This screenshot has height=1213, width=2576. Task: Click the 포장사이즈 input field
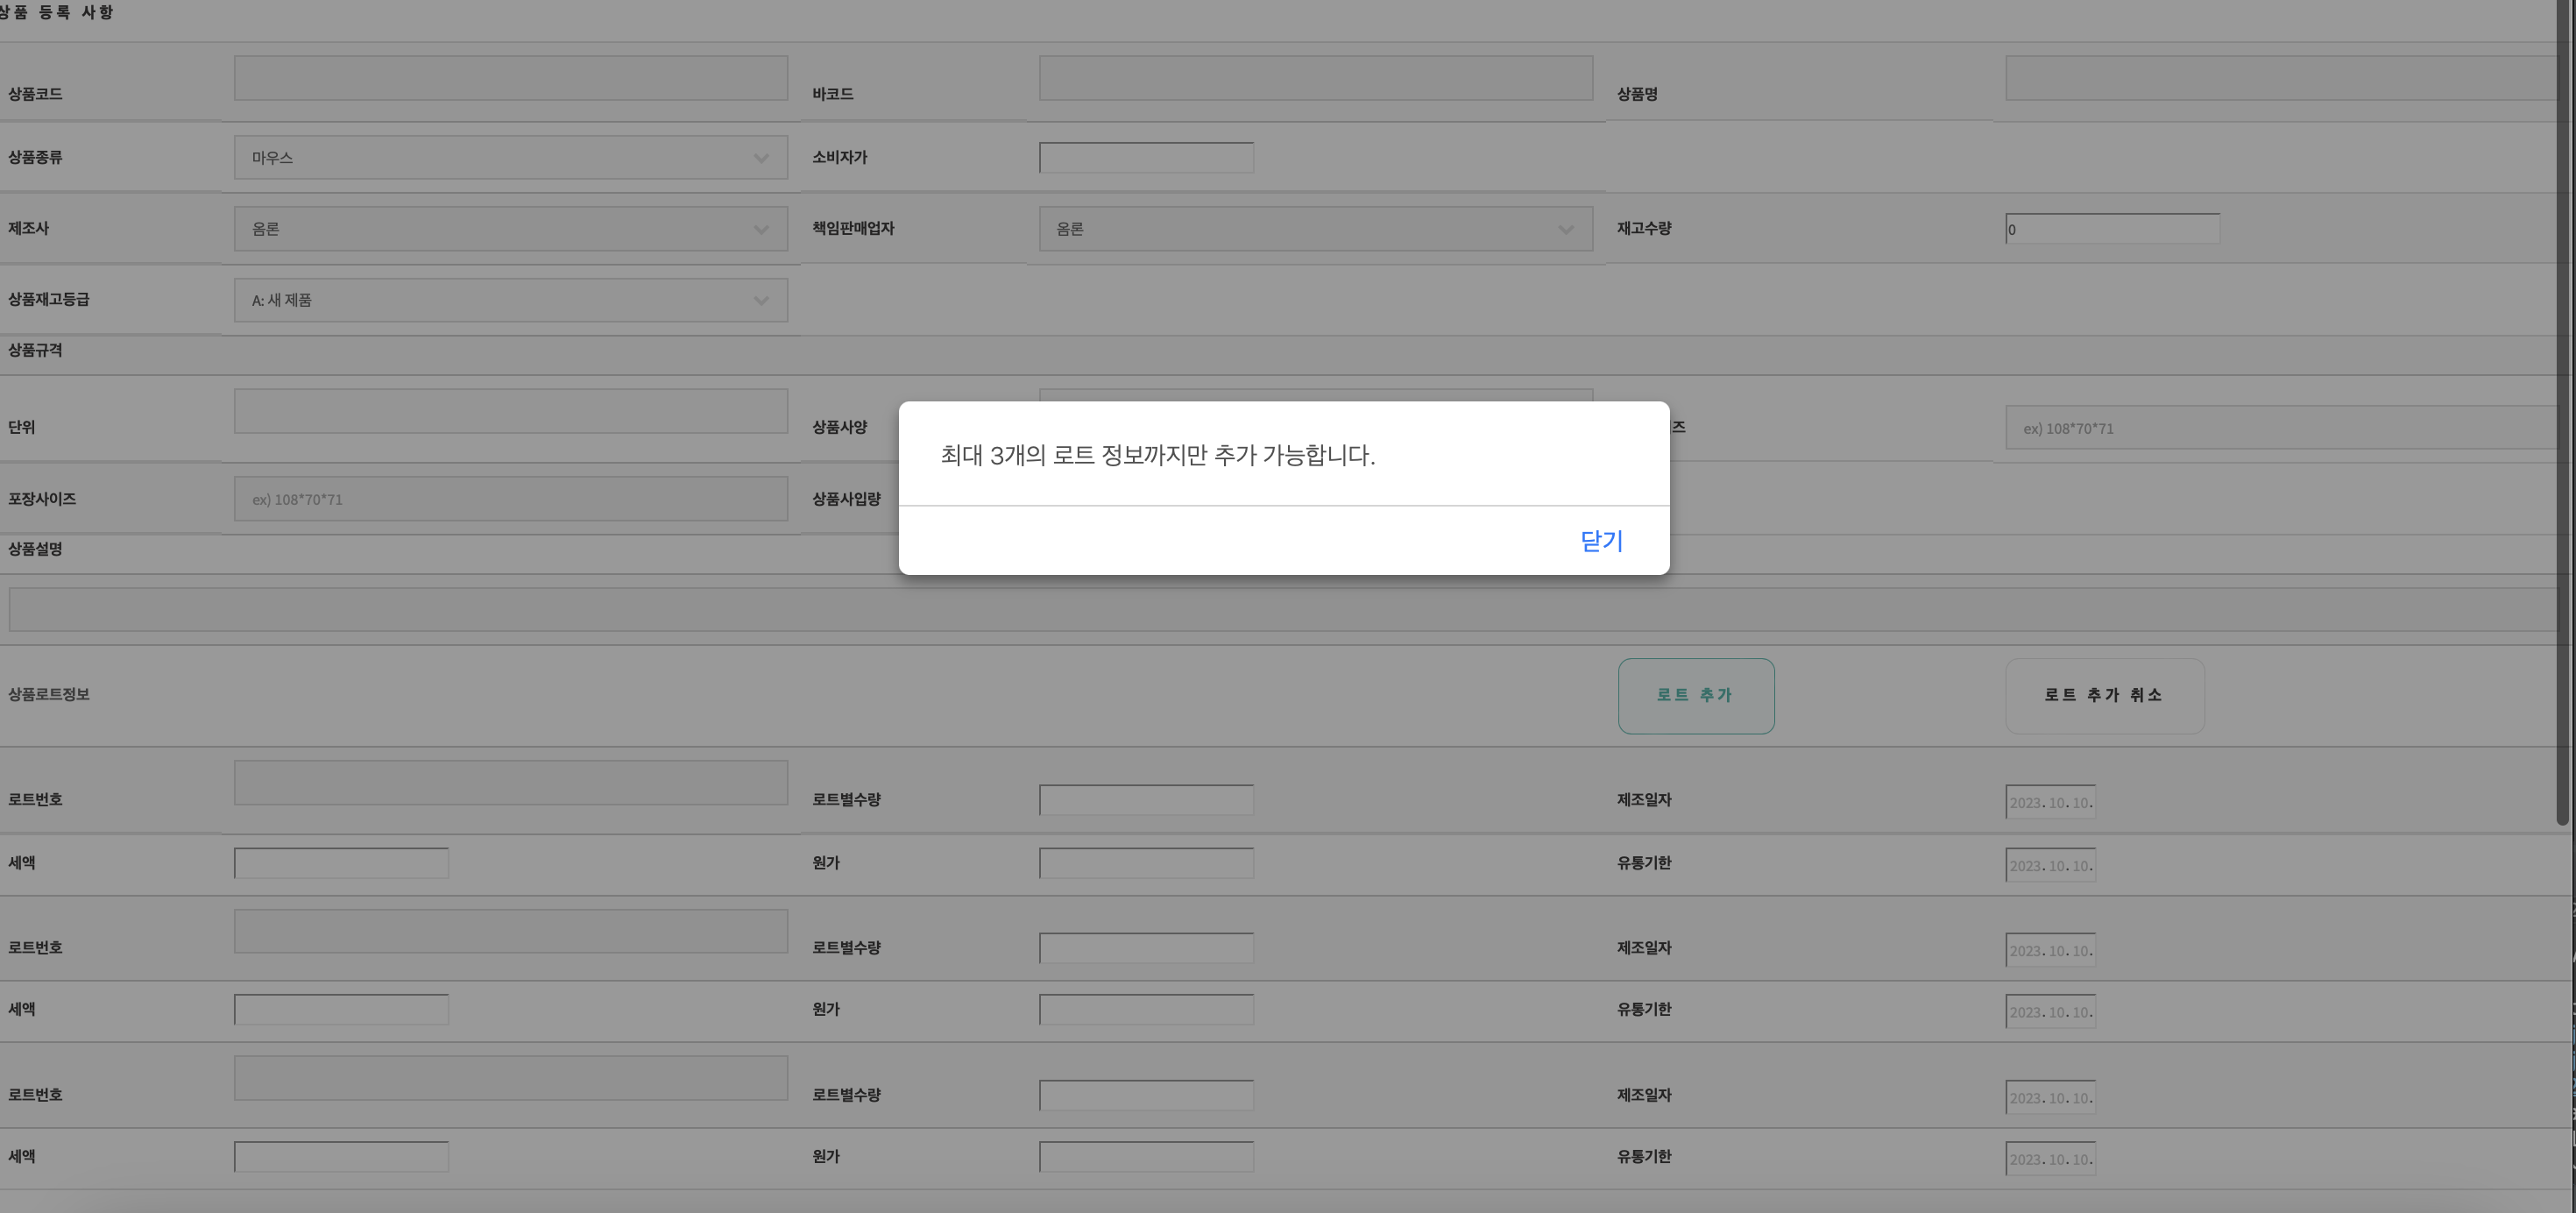coord(510,499)
